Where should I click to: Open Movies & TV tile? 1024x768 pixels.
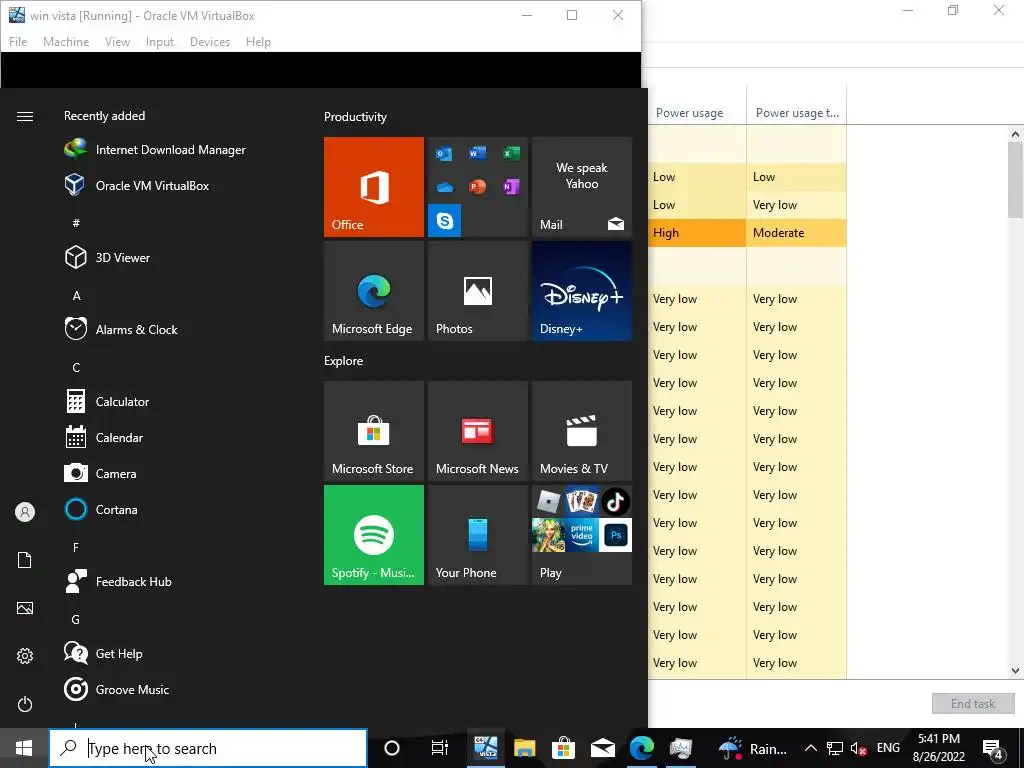pos(582,431)
